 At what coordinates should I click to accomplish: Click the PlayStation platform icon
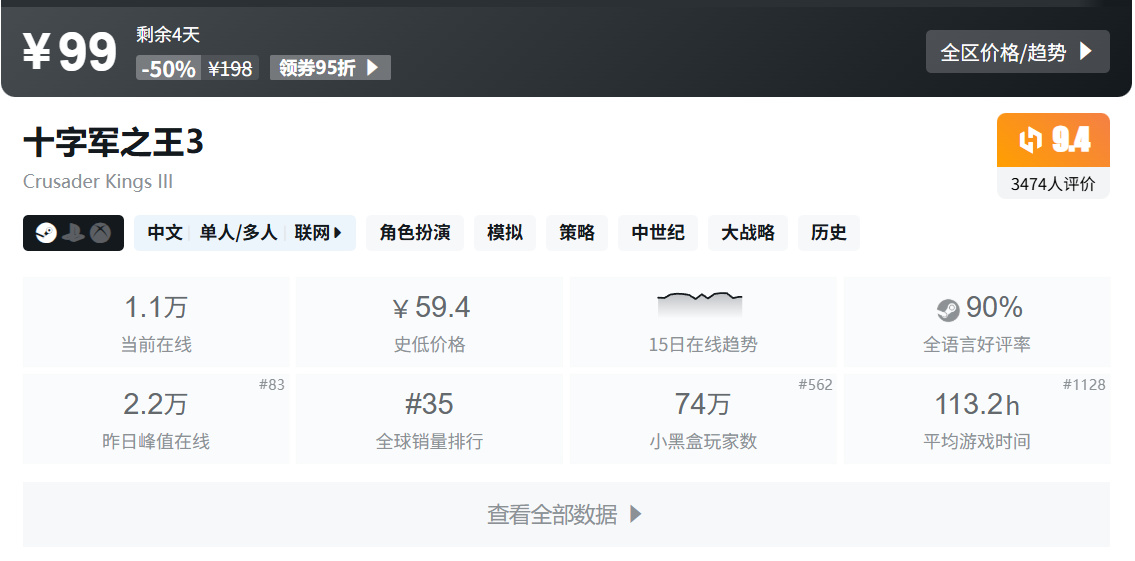[x=73, y=233]
